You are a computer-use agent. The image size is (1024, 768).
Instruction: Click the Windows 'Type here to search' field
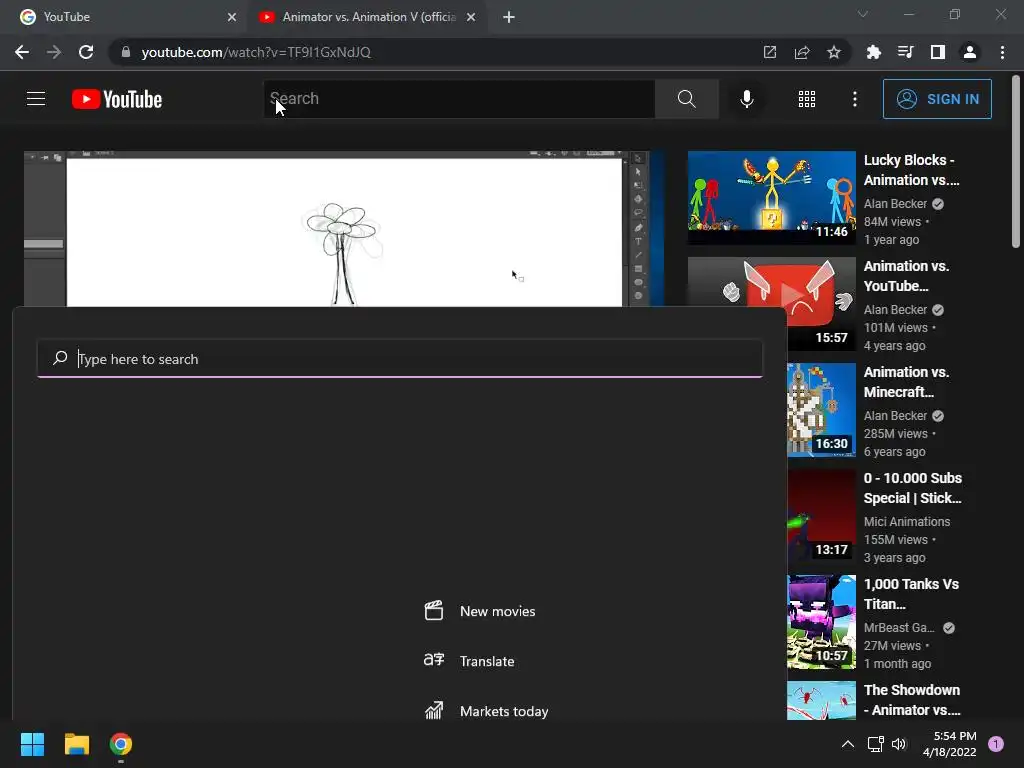click(400, 359)
